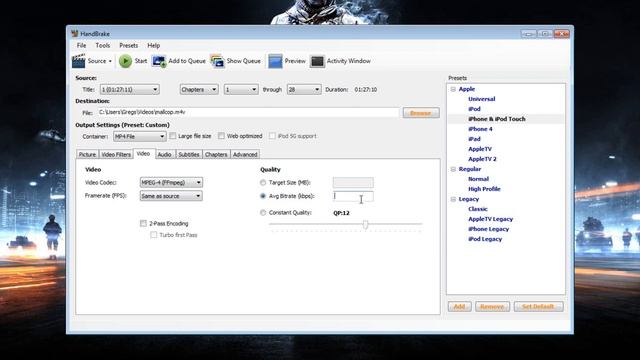The height and width of the screenshot is (360, 640).
Task: Enable Web optimized checkbox
Action: click(x=221, y=136)
